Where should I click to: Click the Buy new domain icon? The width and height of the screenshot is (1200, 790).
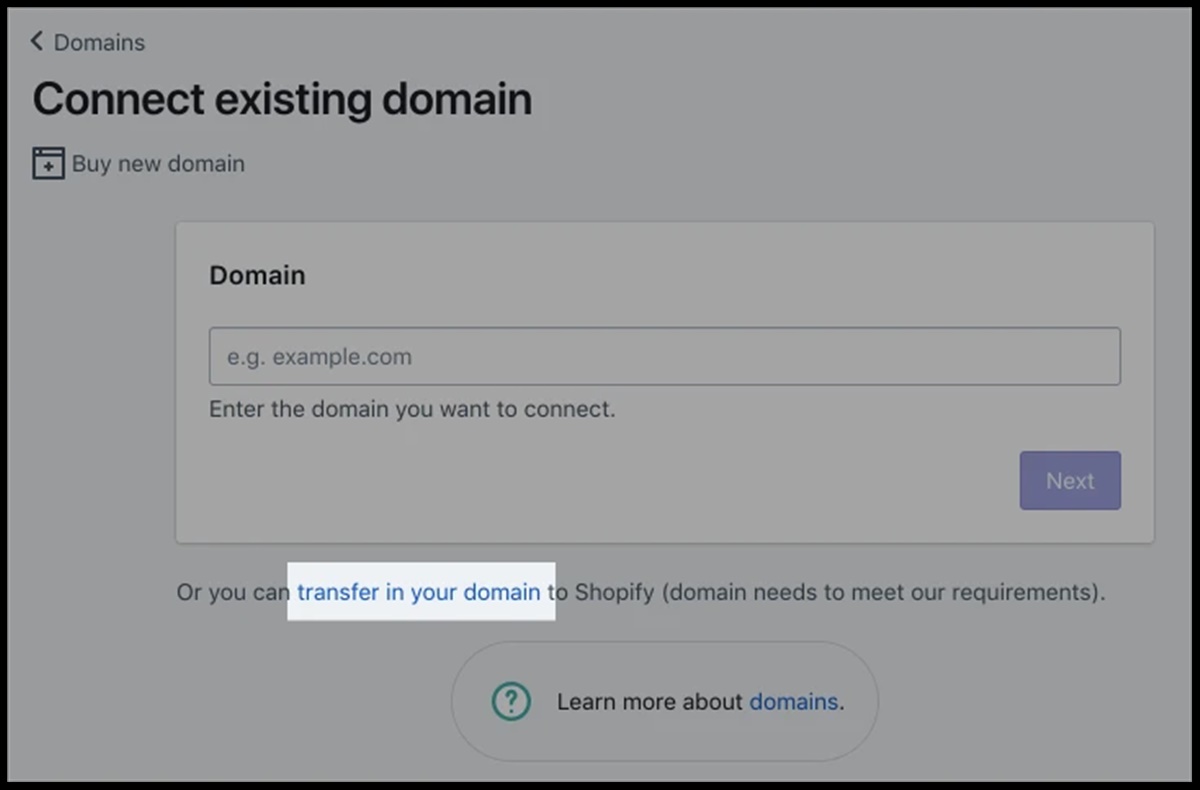48,163
